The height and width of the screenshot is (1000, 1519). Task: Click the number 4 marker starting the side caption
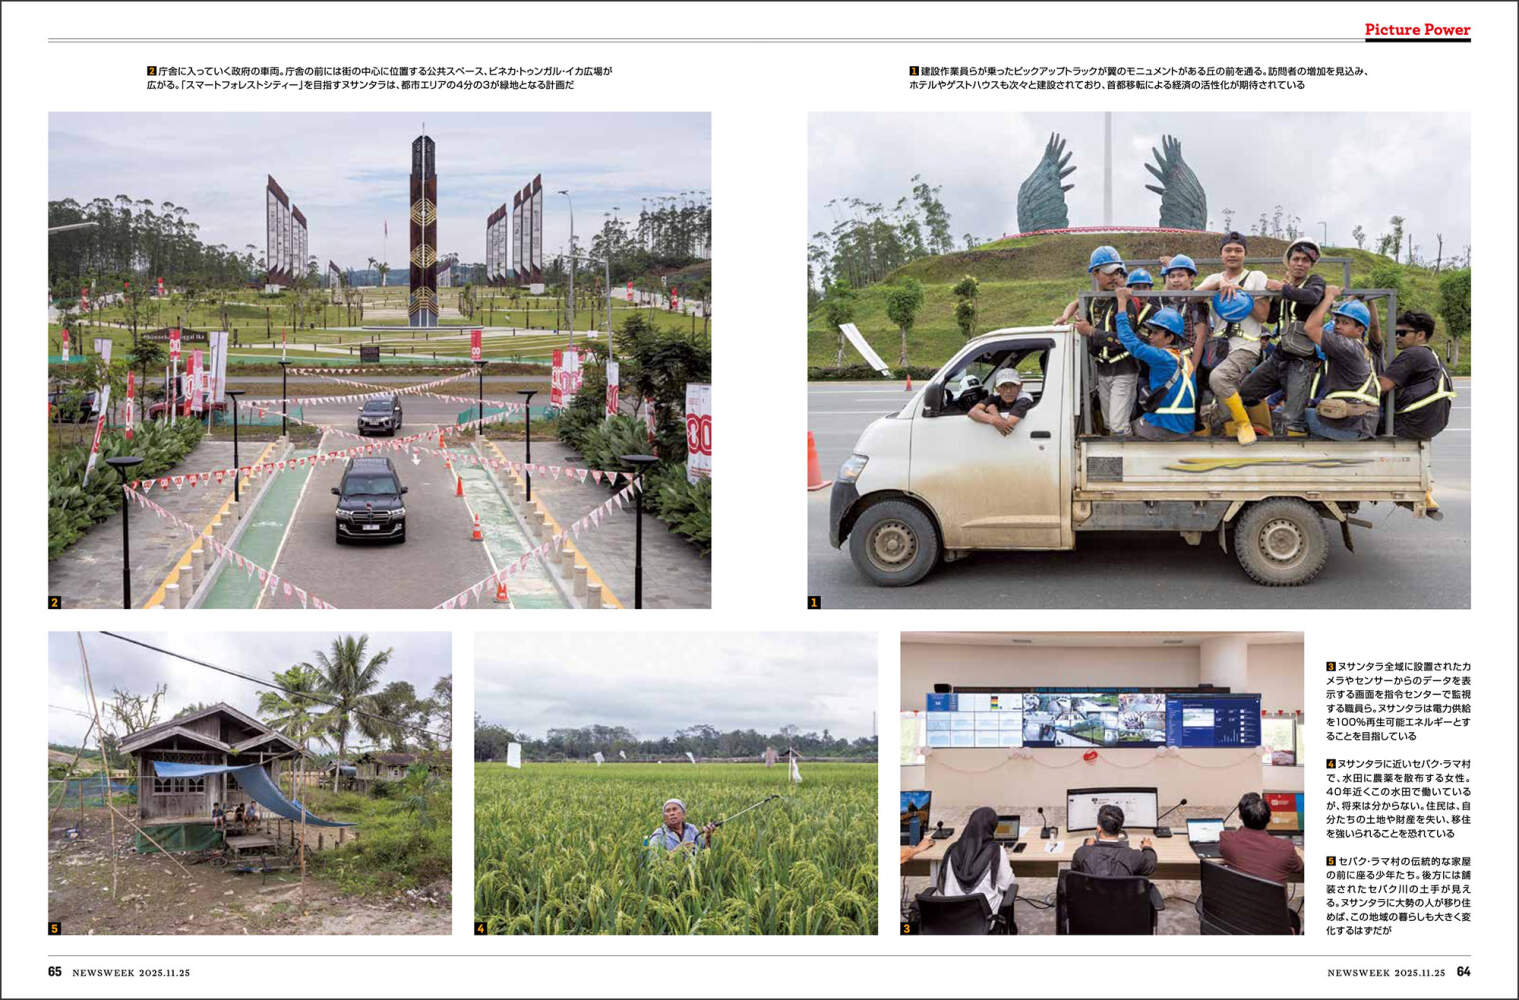[x=1331, y=764]
